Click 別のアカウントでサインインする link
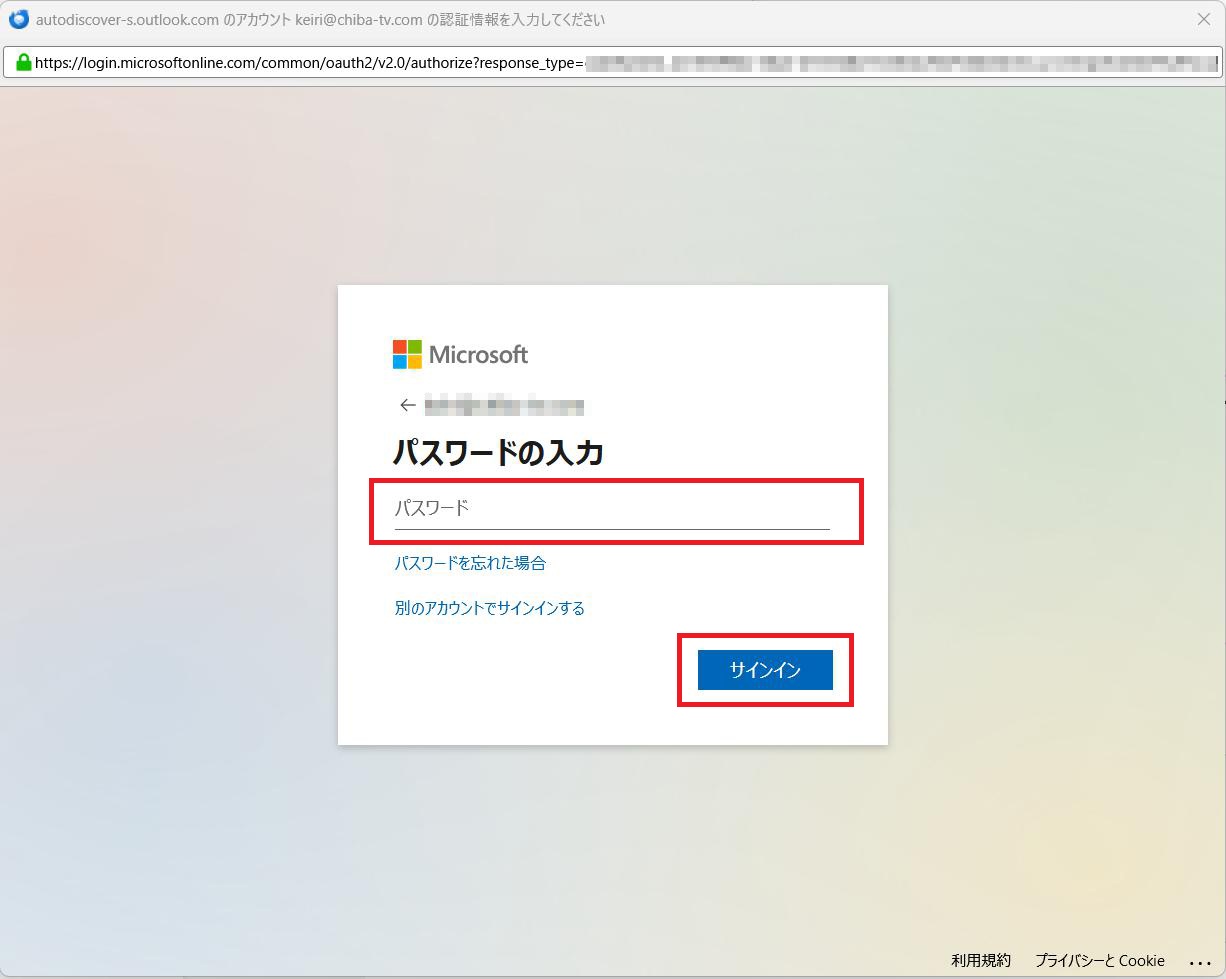1226x979 pixels. coord(489,607)
